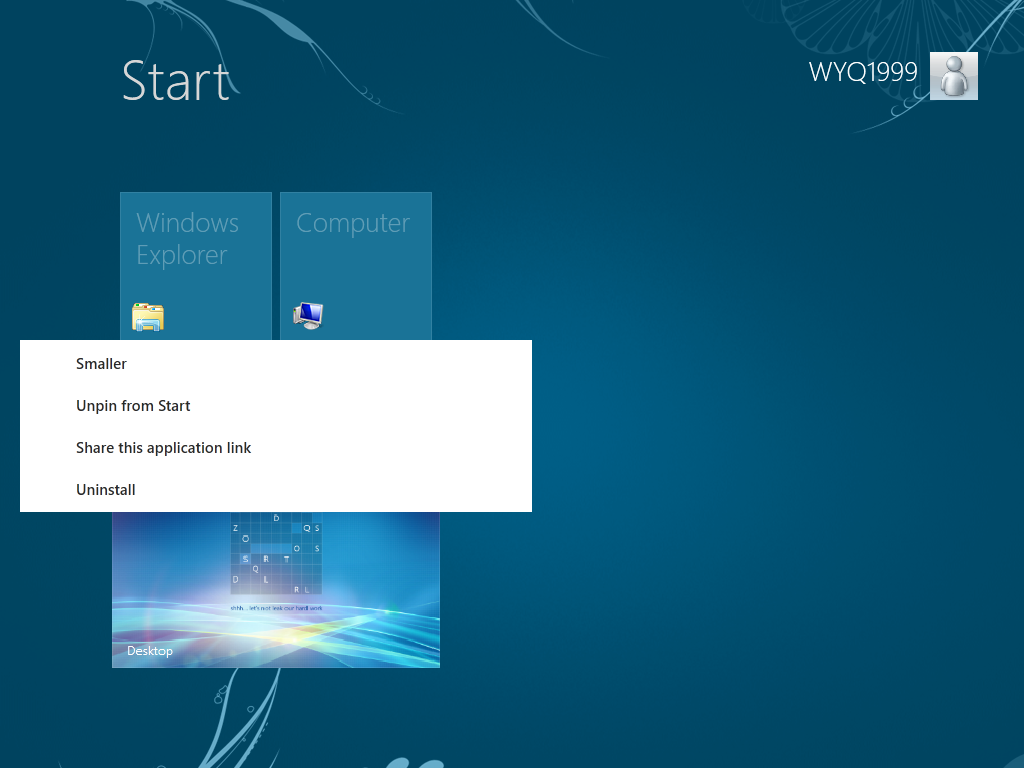Open the Windows Explorer tile by its title
1024x768 pixels.
point(187,239)
